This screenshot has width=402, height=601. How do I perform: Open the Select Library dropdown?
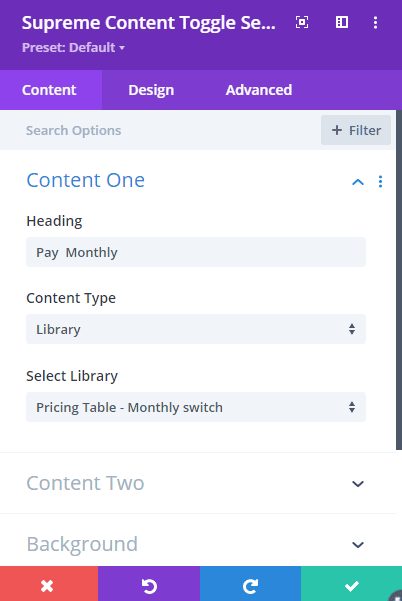coord(196,407)
